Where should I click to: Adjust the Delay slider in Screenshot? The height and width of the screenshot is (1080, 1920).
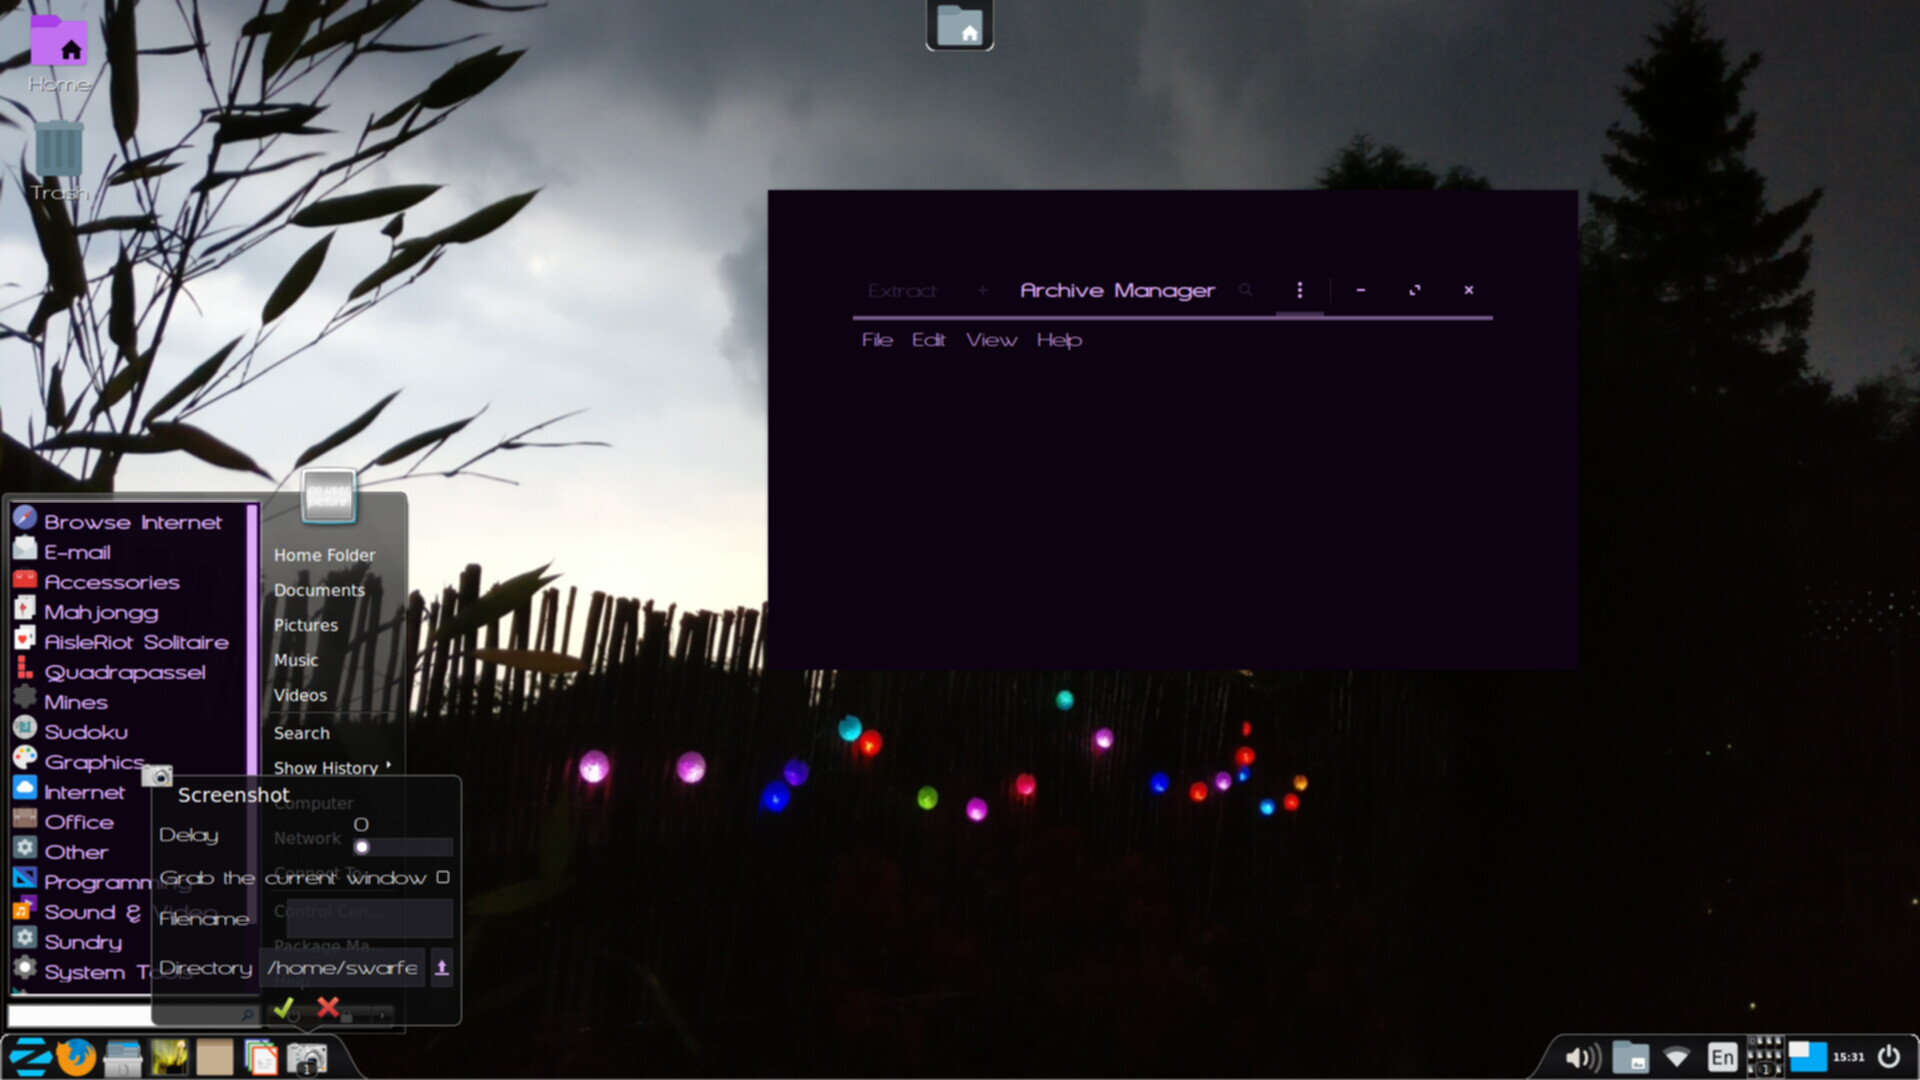(404, 847)
